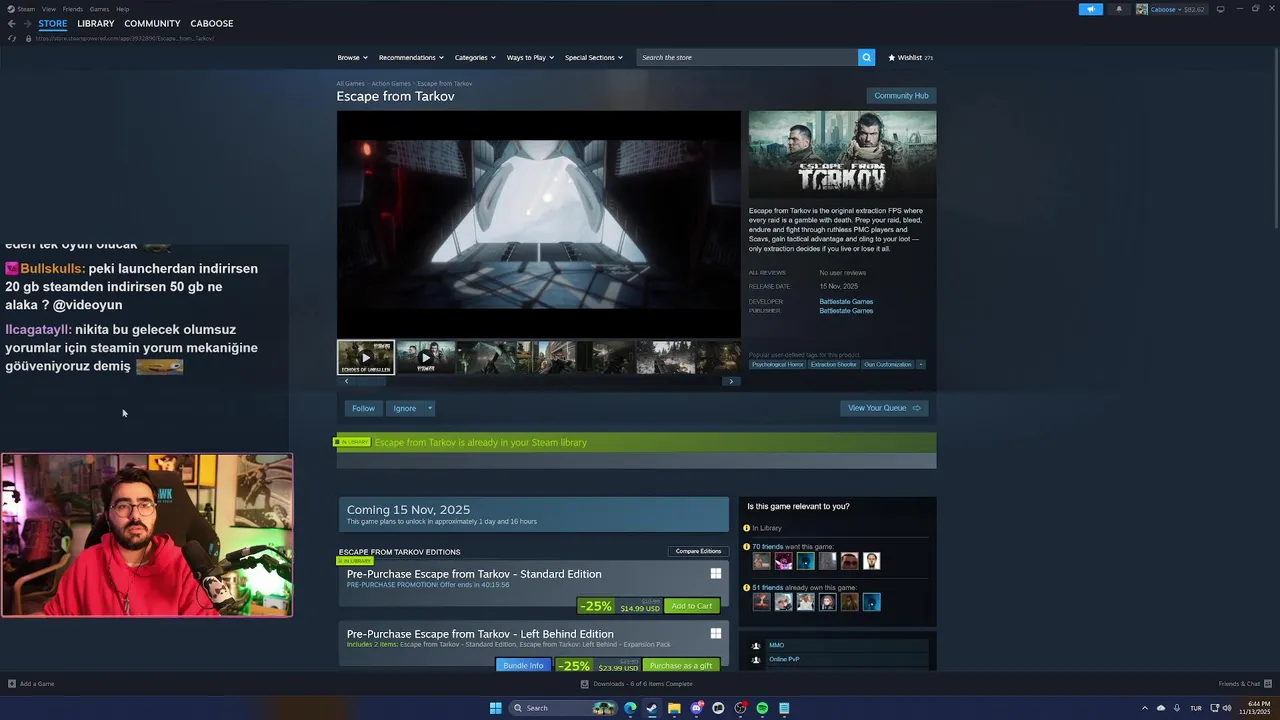The image size is (1280, 720).
Task: Reload the store page
Action: 12,38
